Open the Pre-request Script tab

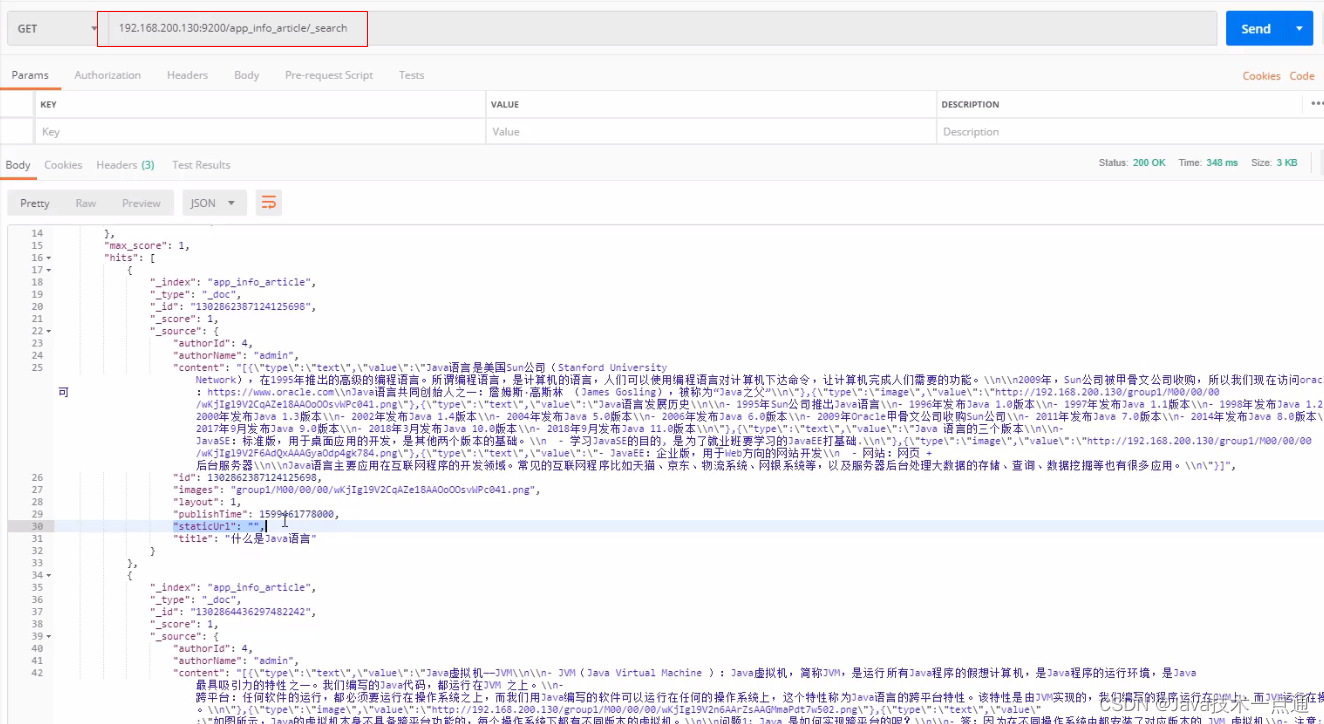(329, 75)
